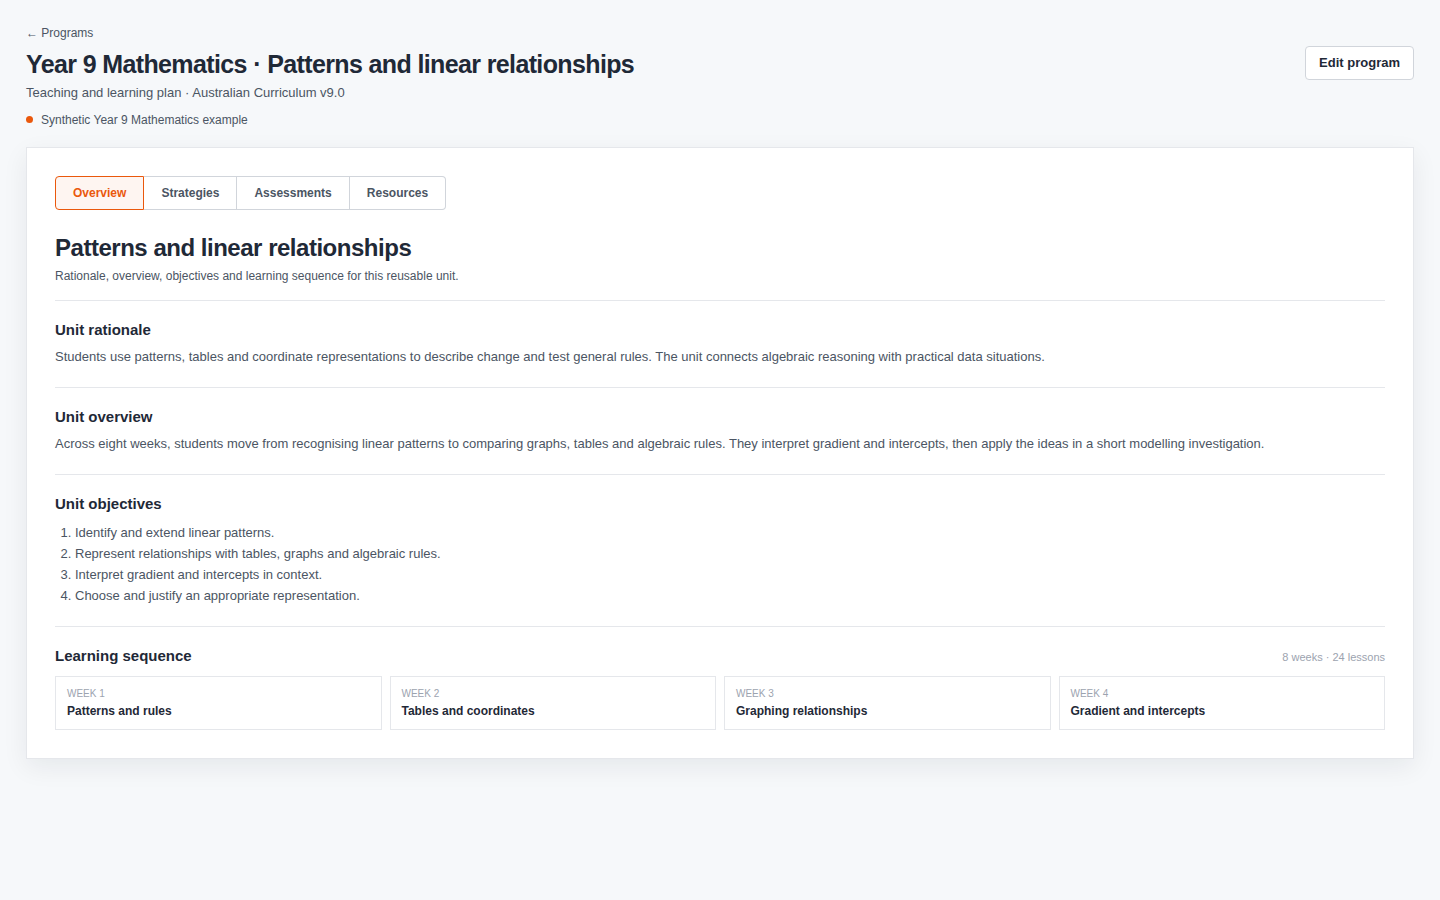The height and width of the screenshot is (900, 1440).
Task: Go back to Programs link
Action: pyautogui.click(x=60, y=33)
